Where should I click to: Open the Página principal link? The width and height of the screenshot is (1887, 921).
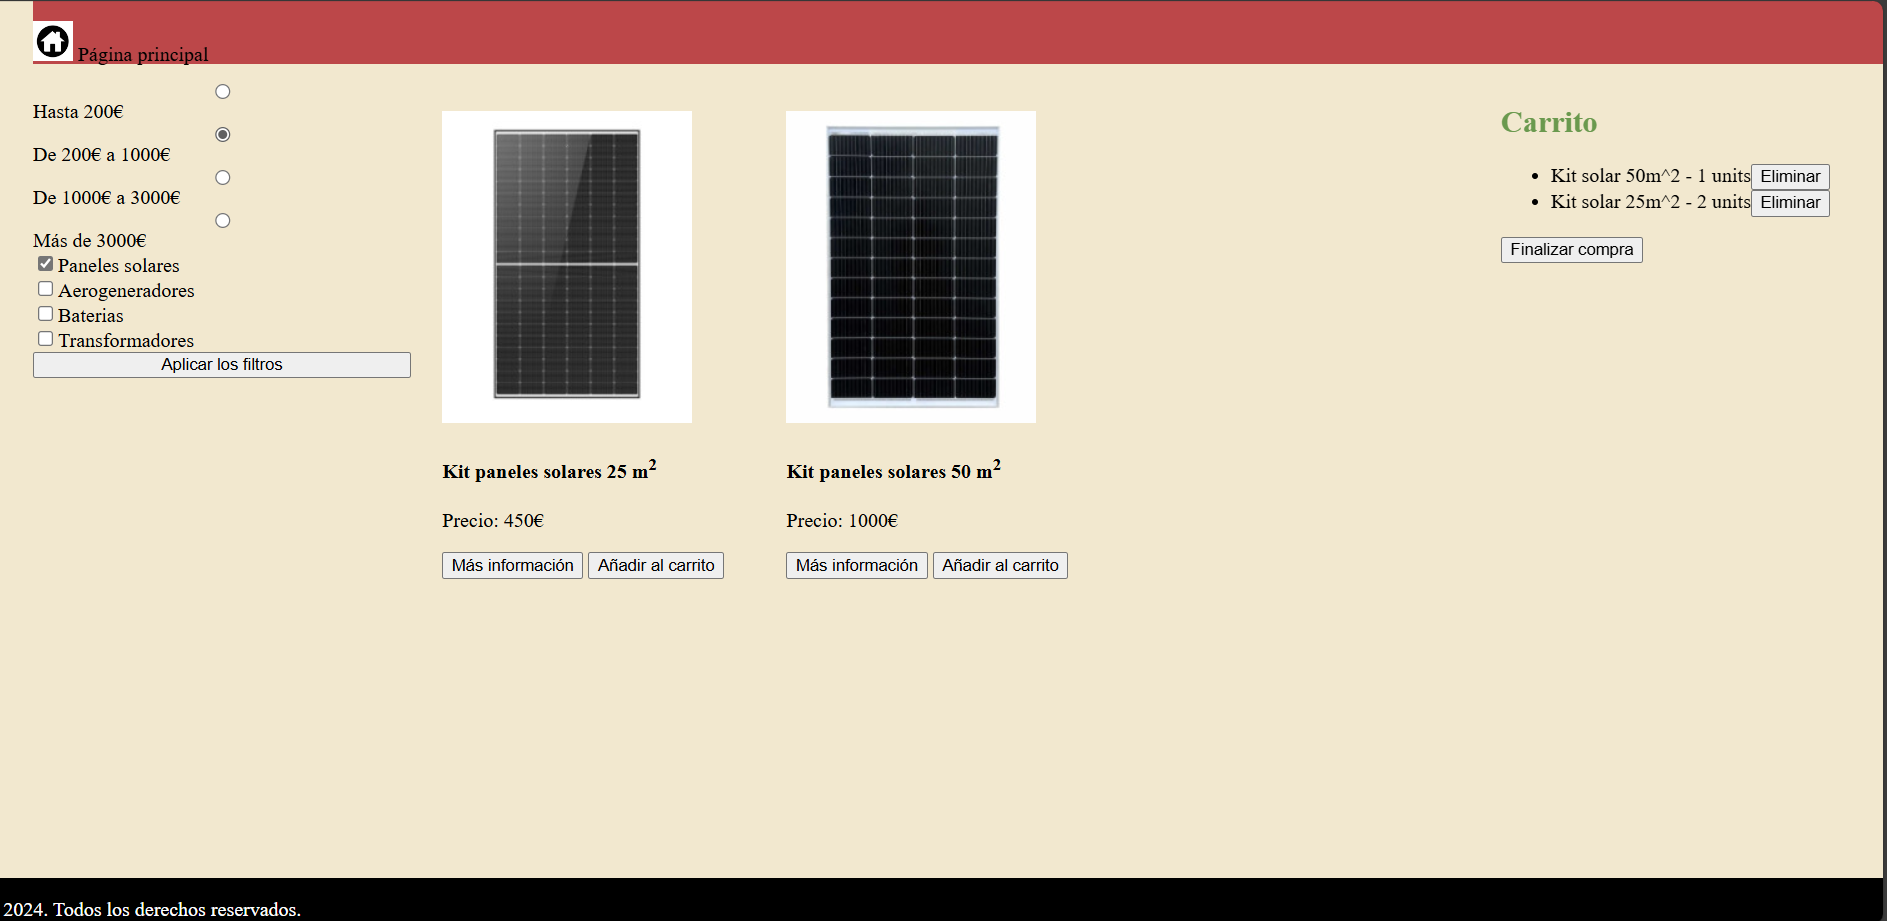[143, 55]
